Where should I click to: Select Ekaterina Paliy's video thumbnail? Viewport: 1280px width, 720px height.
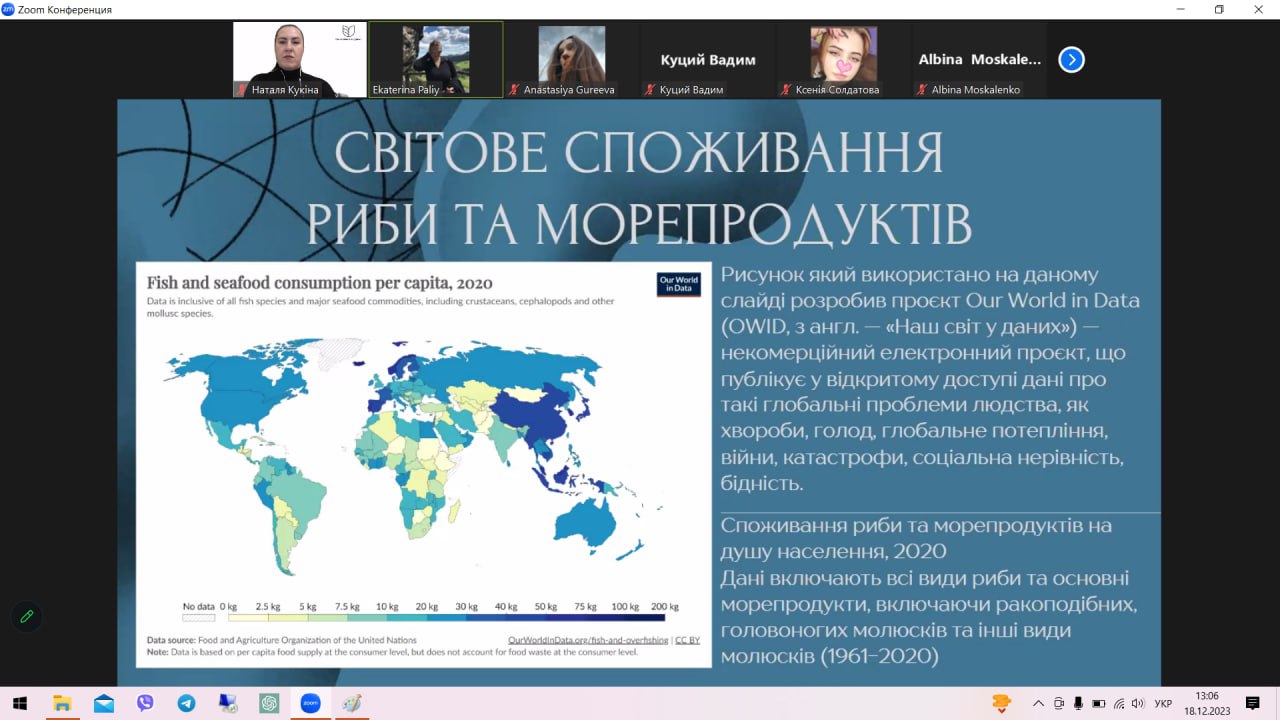coord(435,58)
